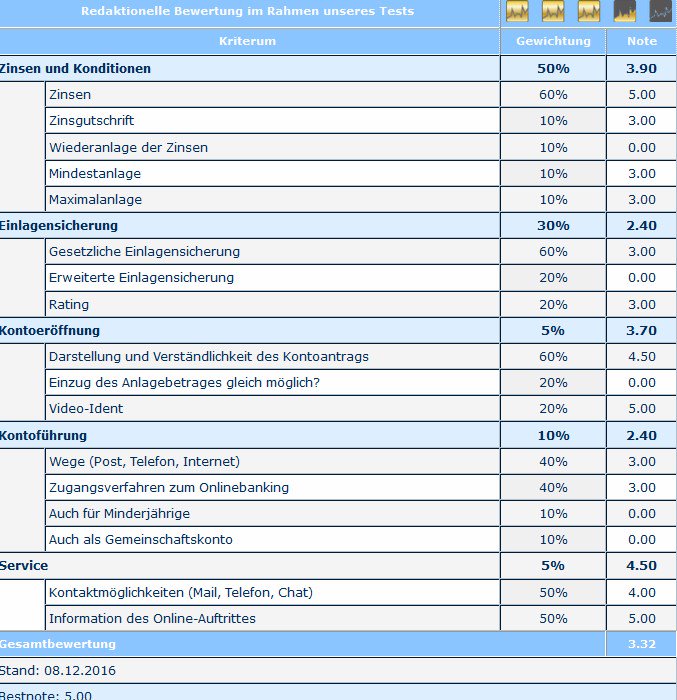Click the first gold rating chart icon

[517, 11]
